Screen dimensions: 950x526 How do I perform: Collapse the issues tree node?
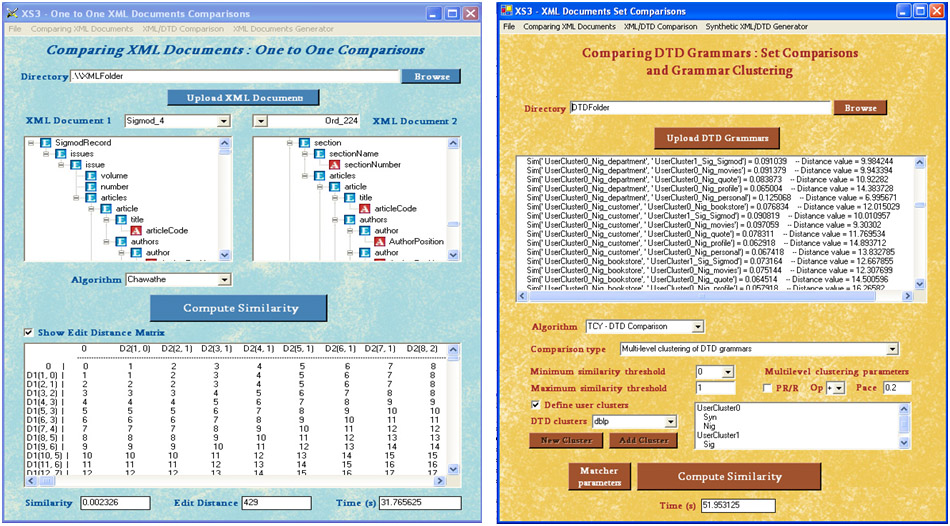point(46,154)
